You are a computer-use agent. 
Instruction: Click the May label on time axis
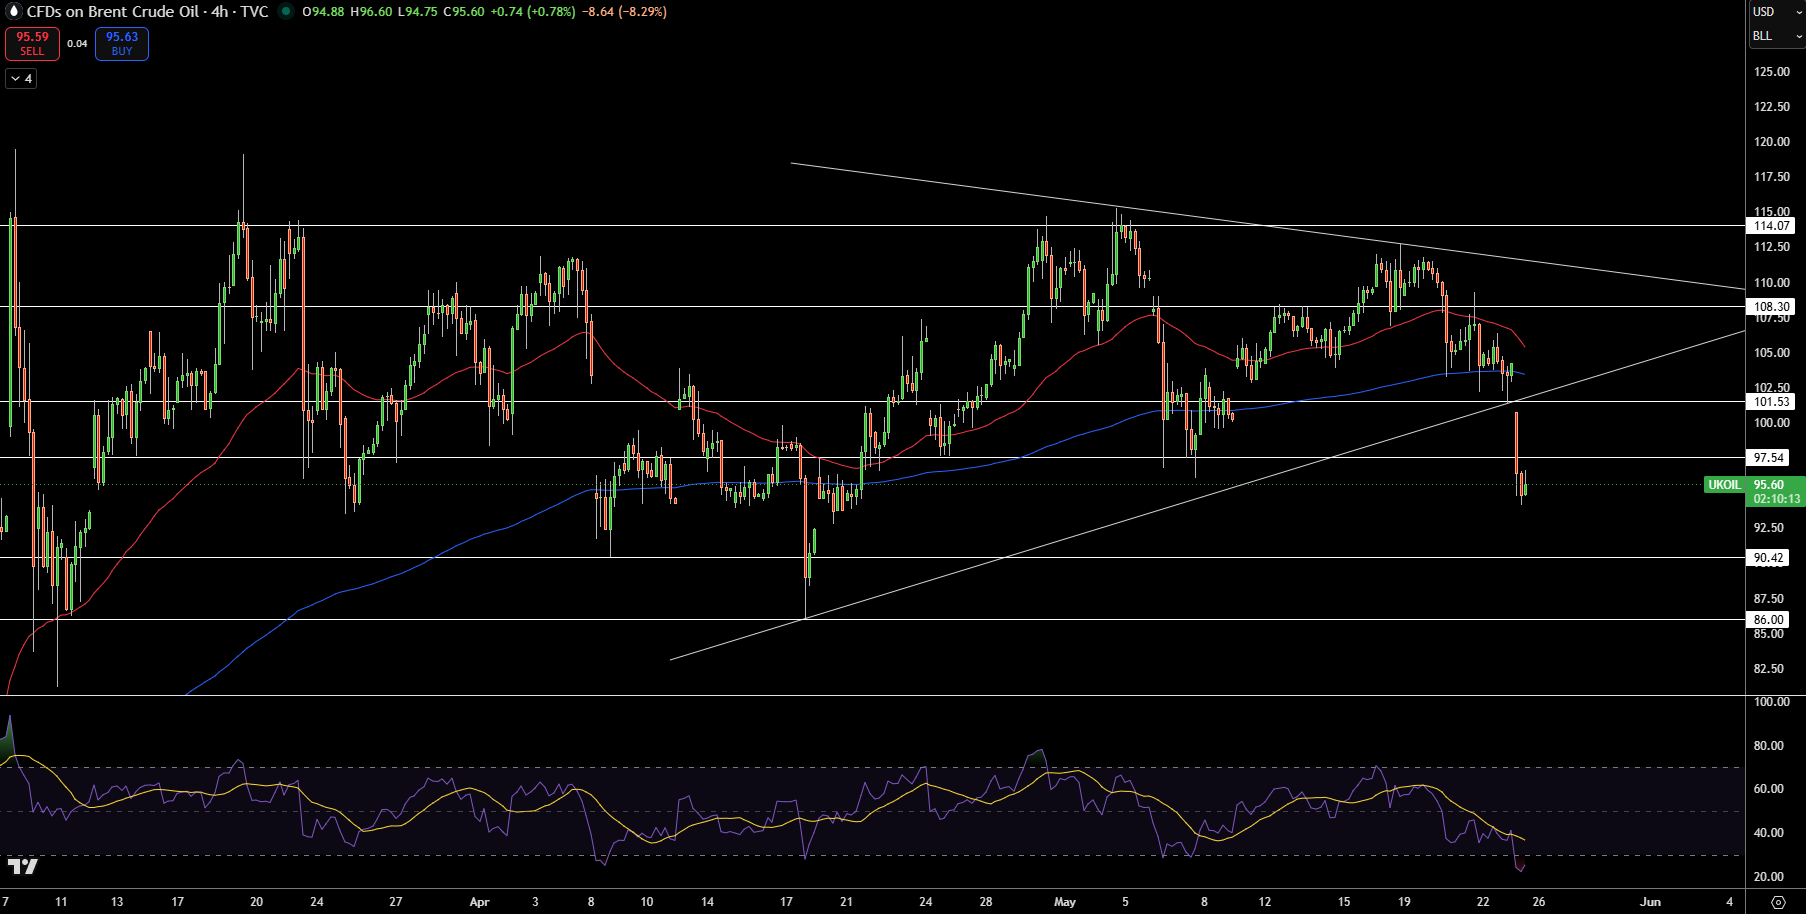coord(1065,902)
